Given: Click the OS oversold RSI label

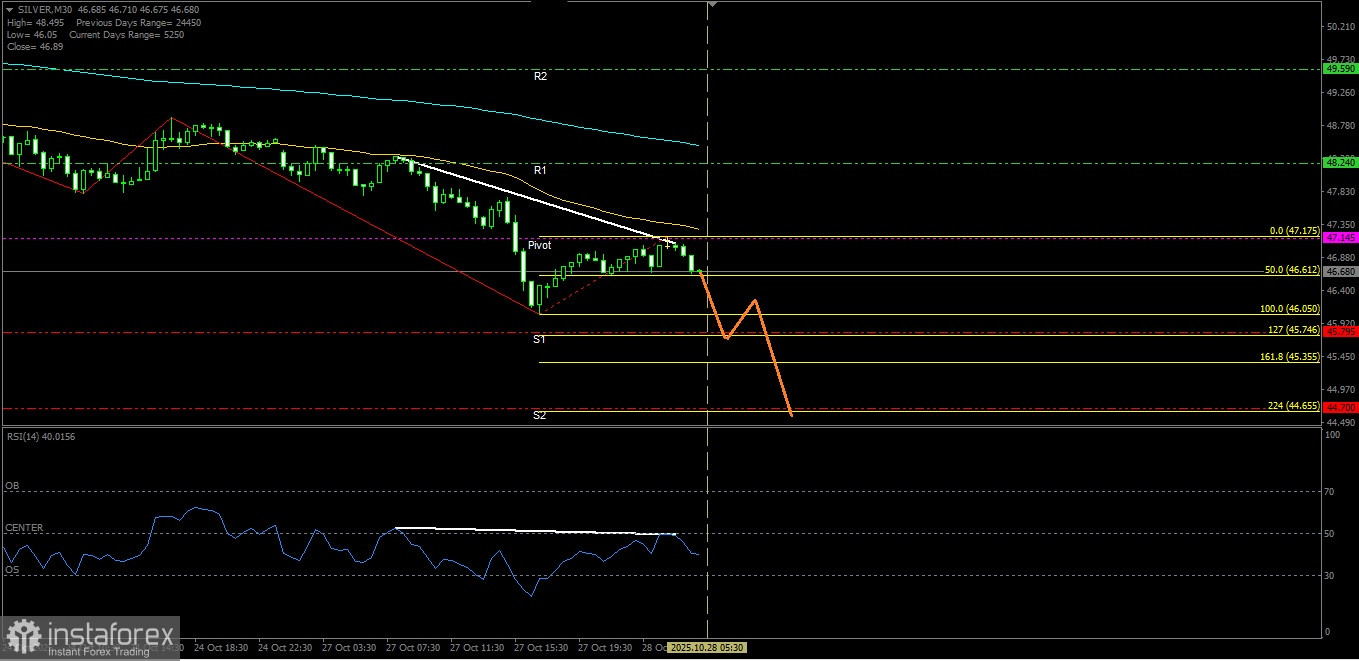Looking at the screenshot, I should tap(11, 570).
